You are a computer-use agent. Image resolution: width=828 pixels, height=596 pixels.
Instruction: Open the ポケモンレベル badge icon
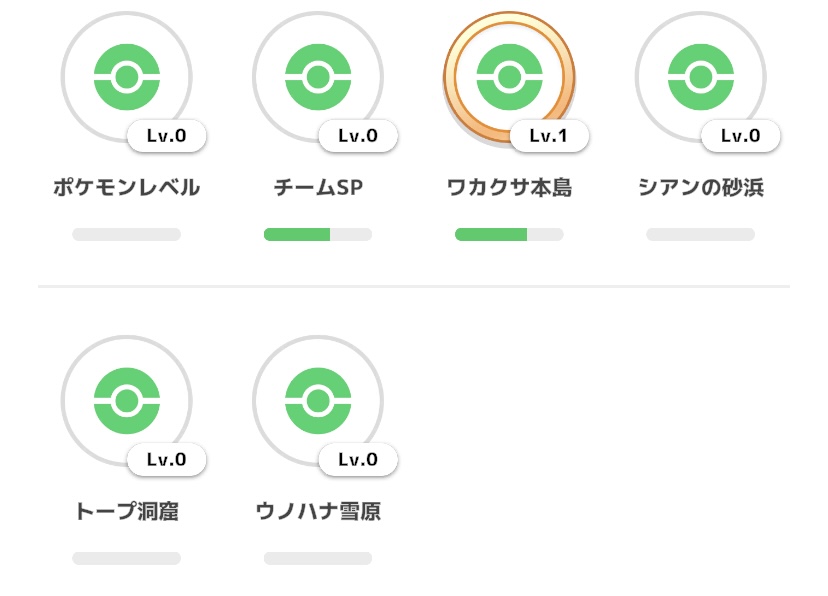pos(127,77)
